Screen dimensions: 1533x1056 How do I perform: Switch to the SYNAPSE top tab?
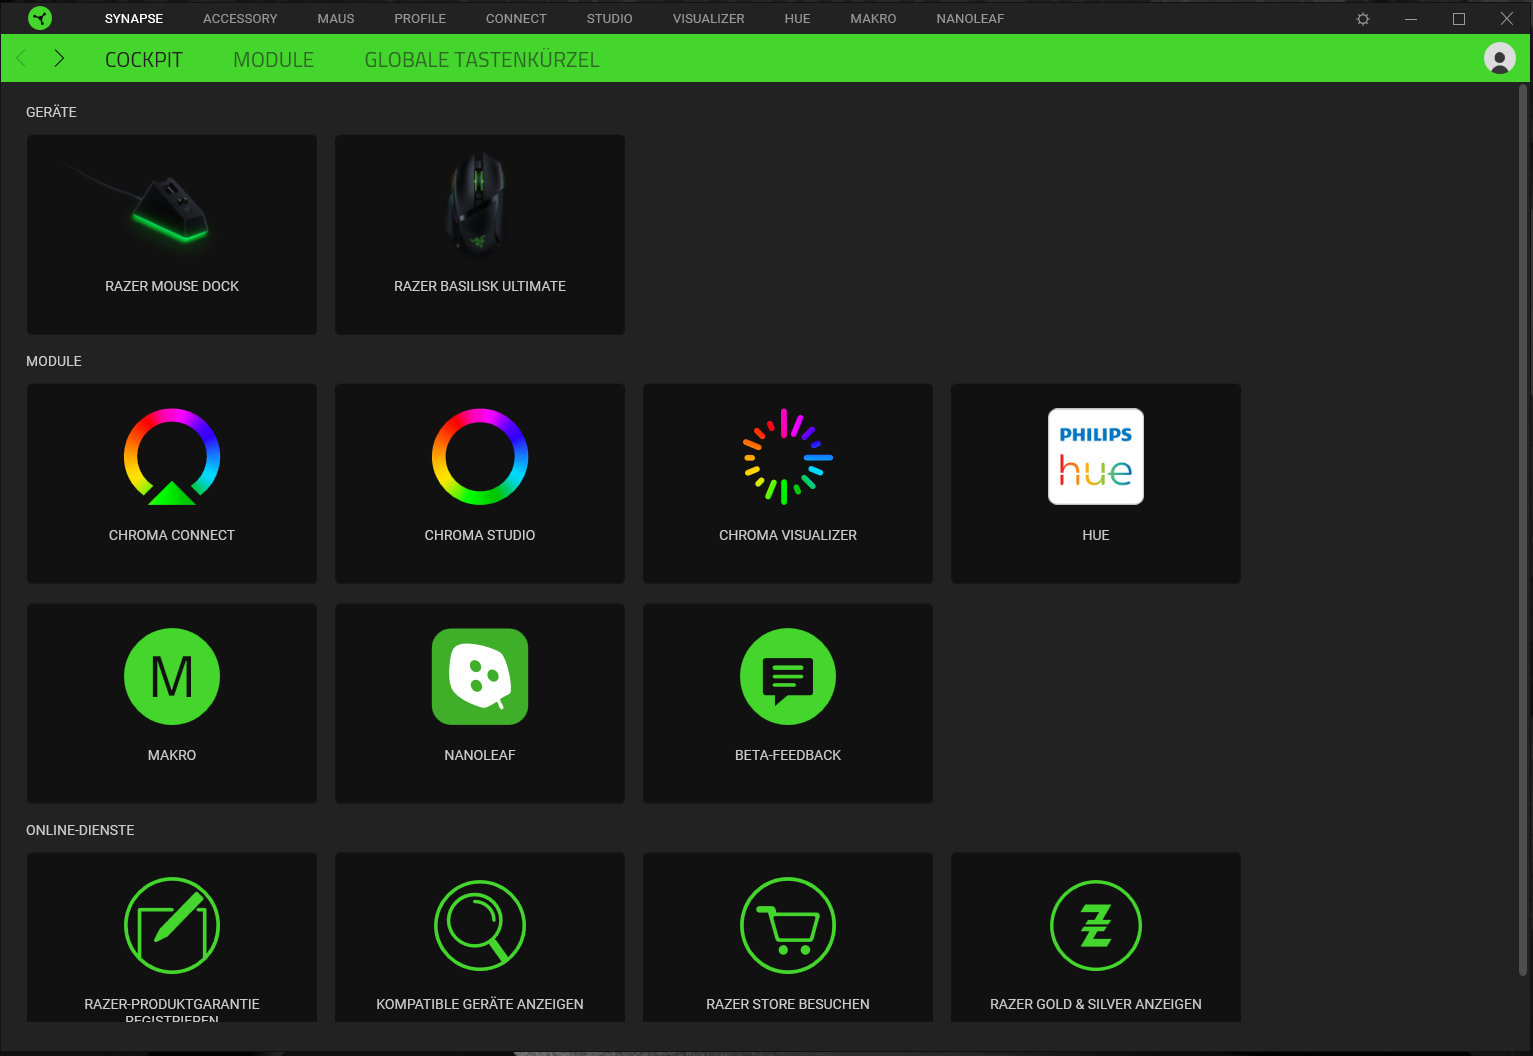tap(134, 18)
